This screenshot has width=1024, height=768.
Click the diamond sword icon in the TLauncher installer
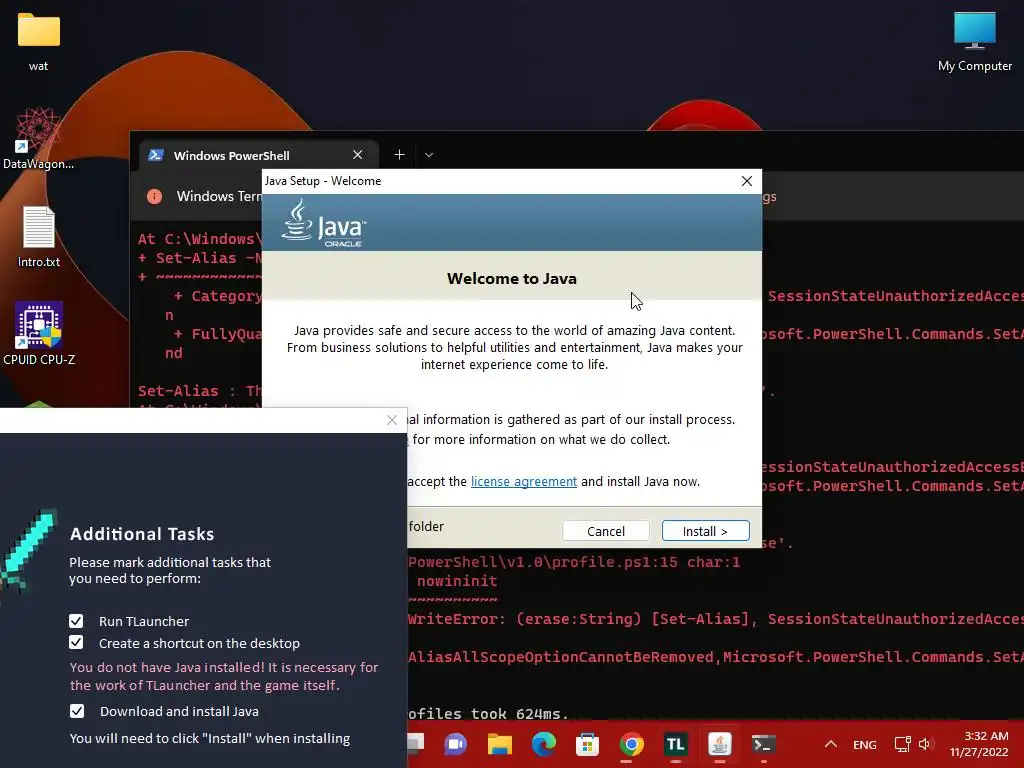[27, 550]
